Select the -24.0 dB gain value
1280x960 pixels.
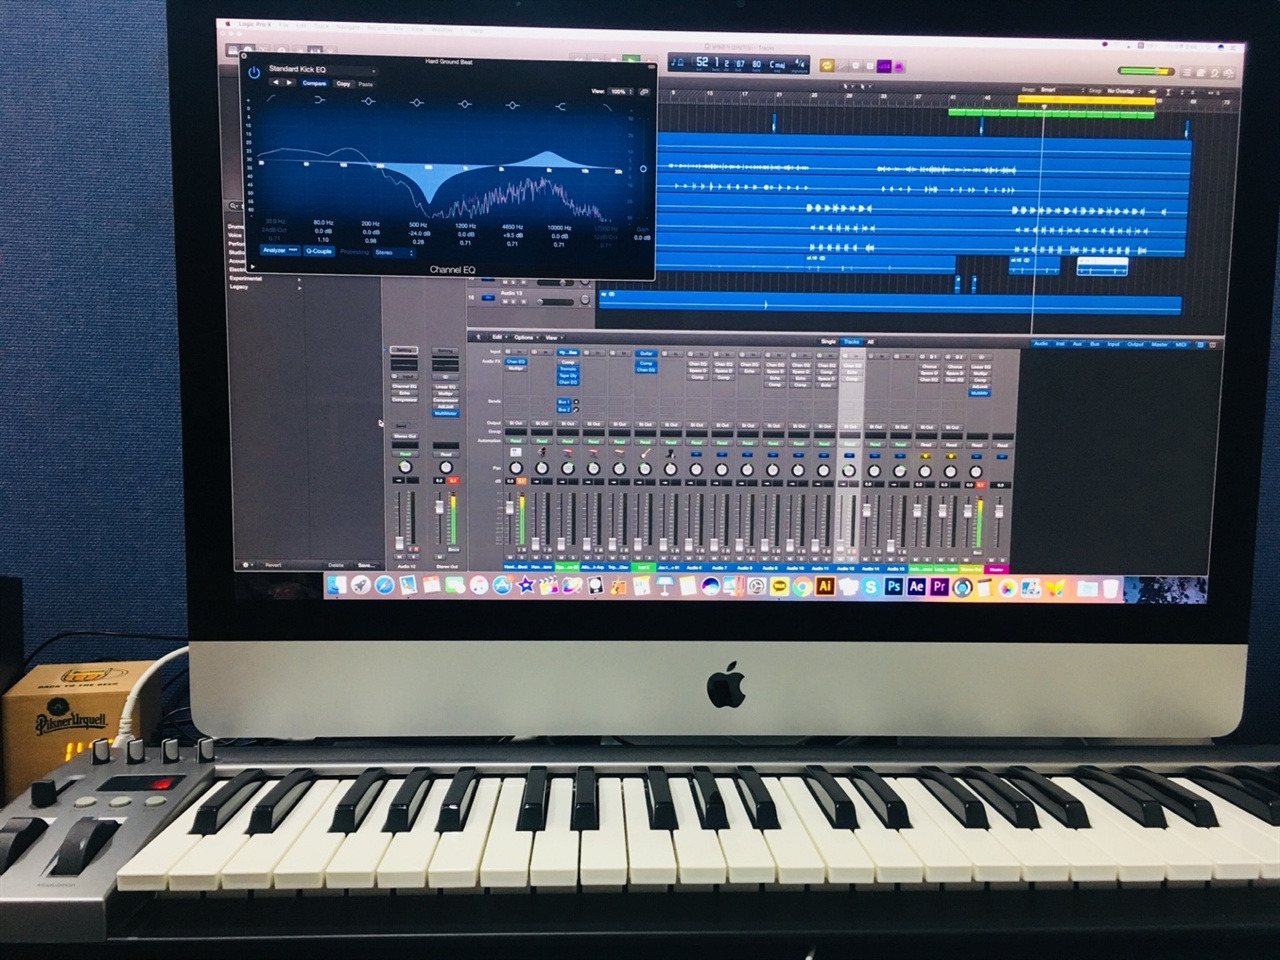418,234
